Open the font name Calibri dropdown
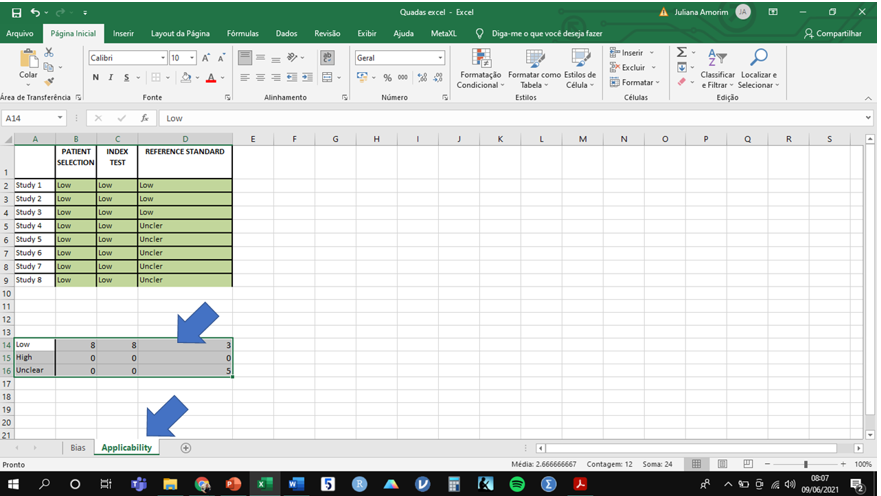This screenshot has width=881, height=496. (161, 58)
